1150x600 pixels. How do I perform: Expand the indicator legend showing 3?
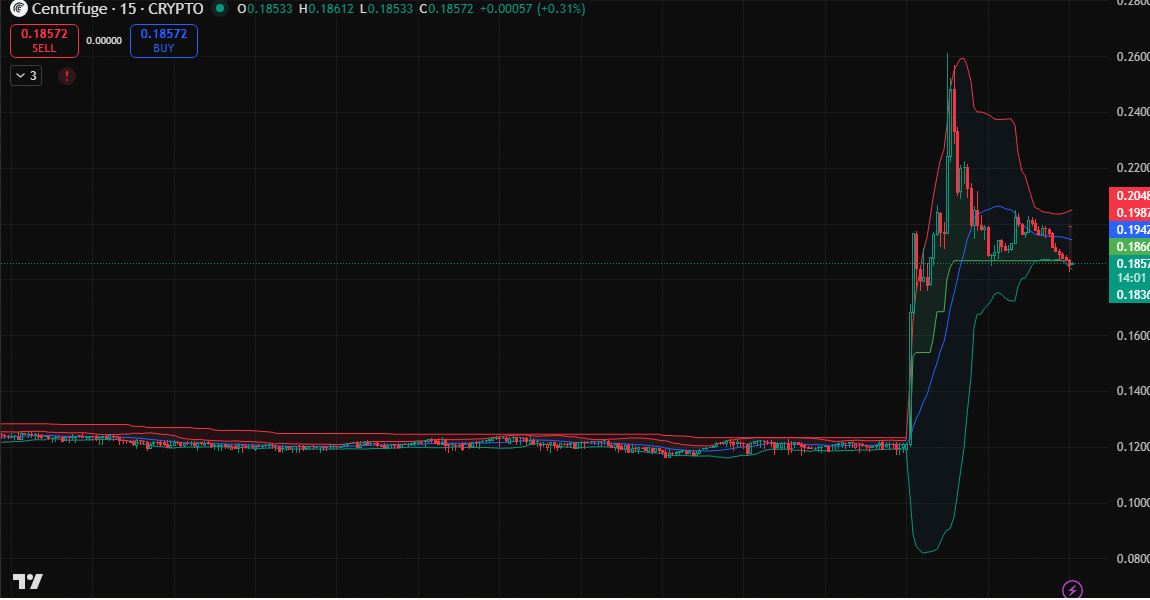coord(26,76)
